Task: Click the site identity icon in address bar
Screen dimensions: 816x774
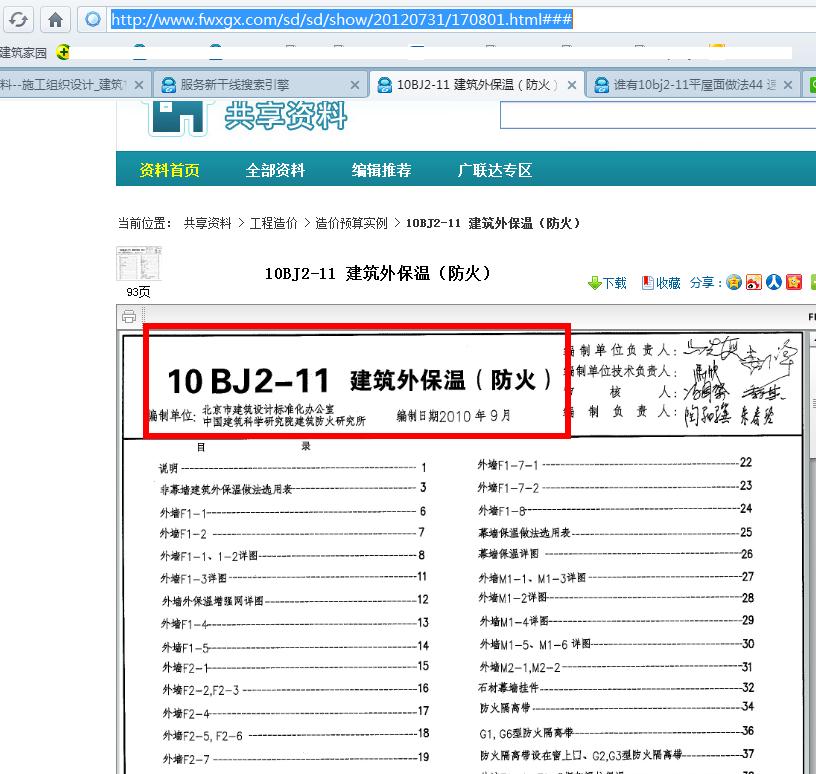Action: 93,20
